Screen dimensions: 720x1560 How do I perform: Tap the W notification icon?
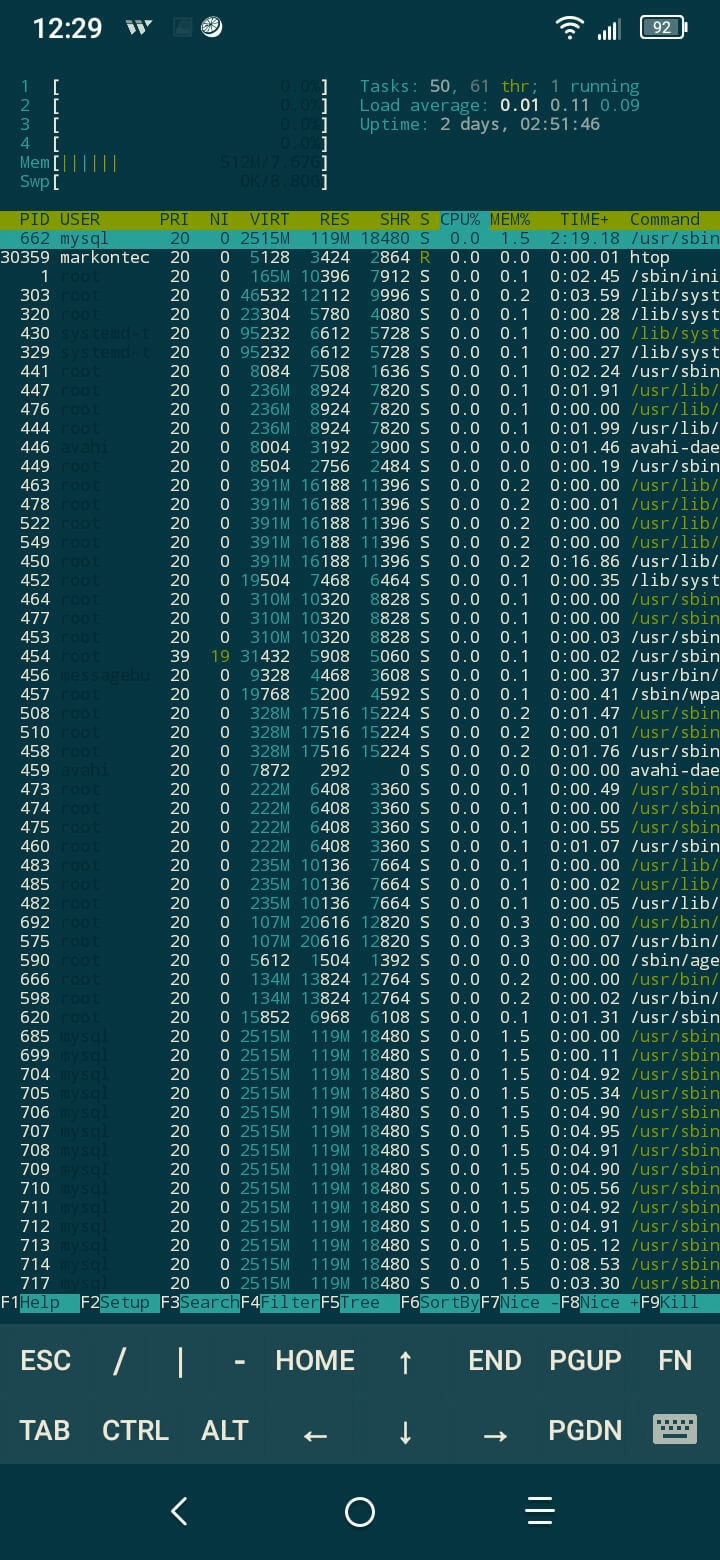pyautogui.click(x=139, y=28)
